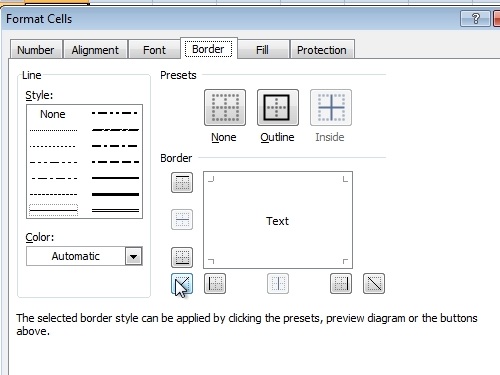Apply the Outline border preset

click(x=278, y=107)
